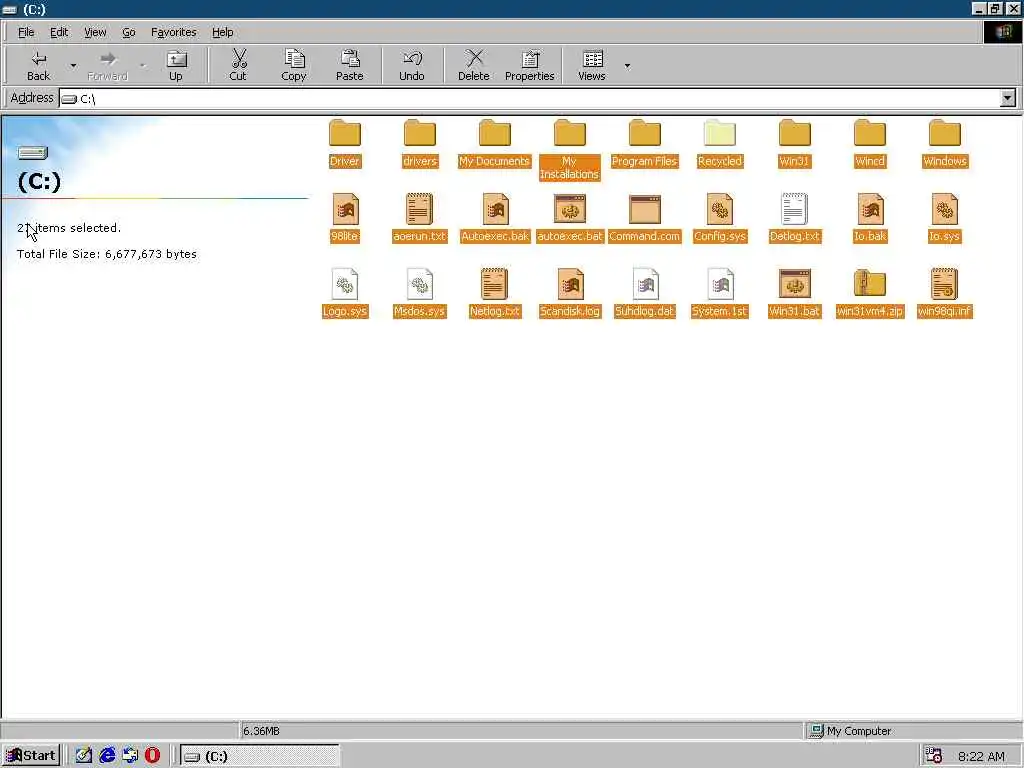Click the 8:22 AM clock
The image size is (1024, 768).
click(981, 756)
